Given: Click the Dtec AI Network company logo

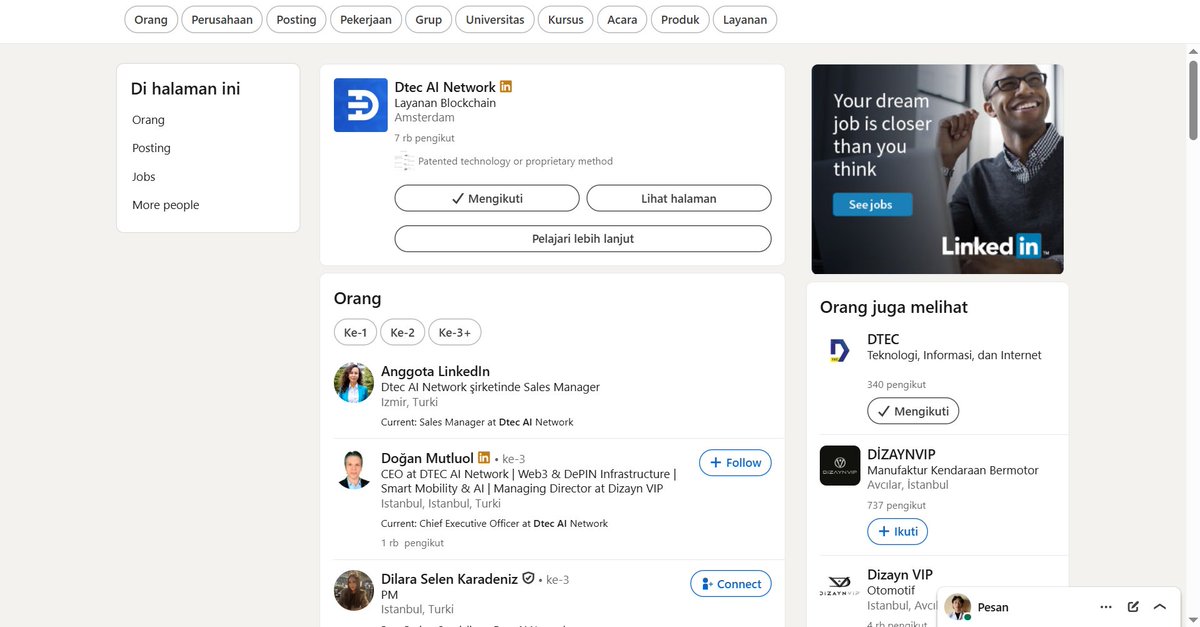Looking at the screenshot, I should (360, 105).
